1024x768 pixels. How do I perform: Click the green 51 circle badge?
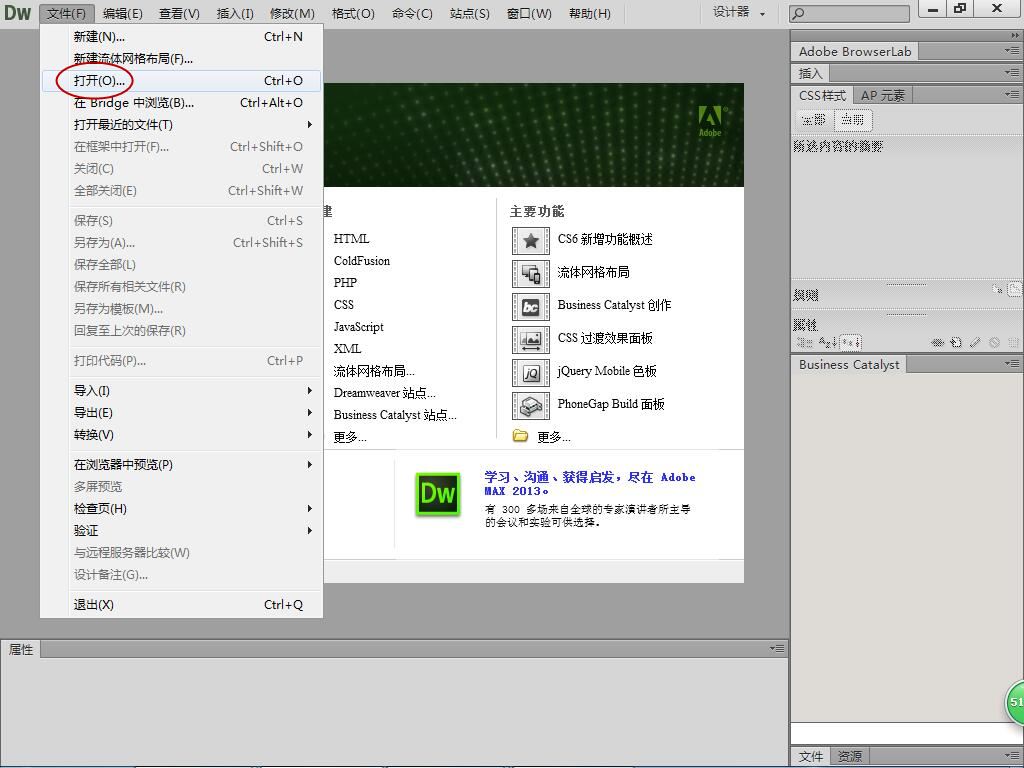coord(1015,702)
